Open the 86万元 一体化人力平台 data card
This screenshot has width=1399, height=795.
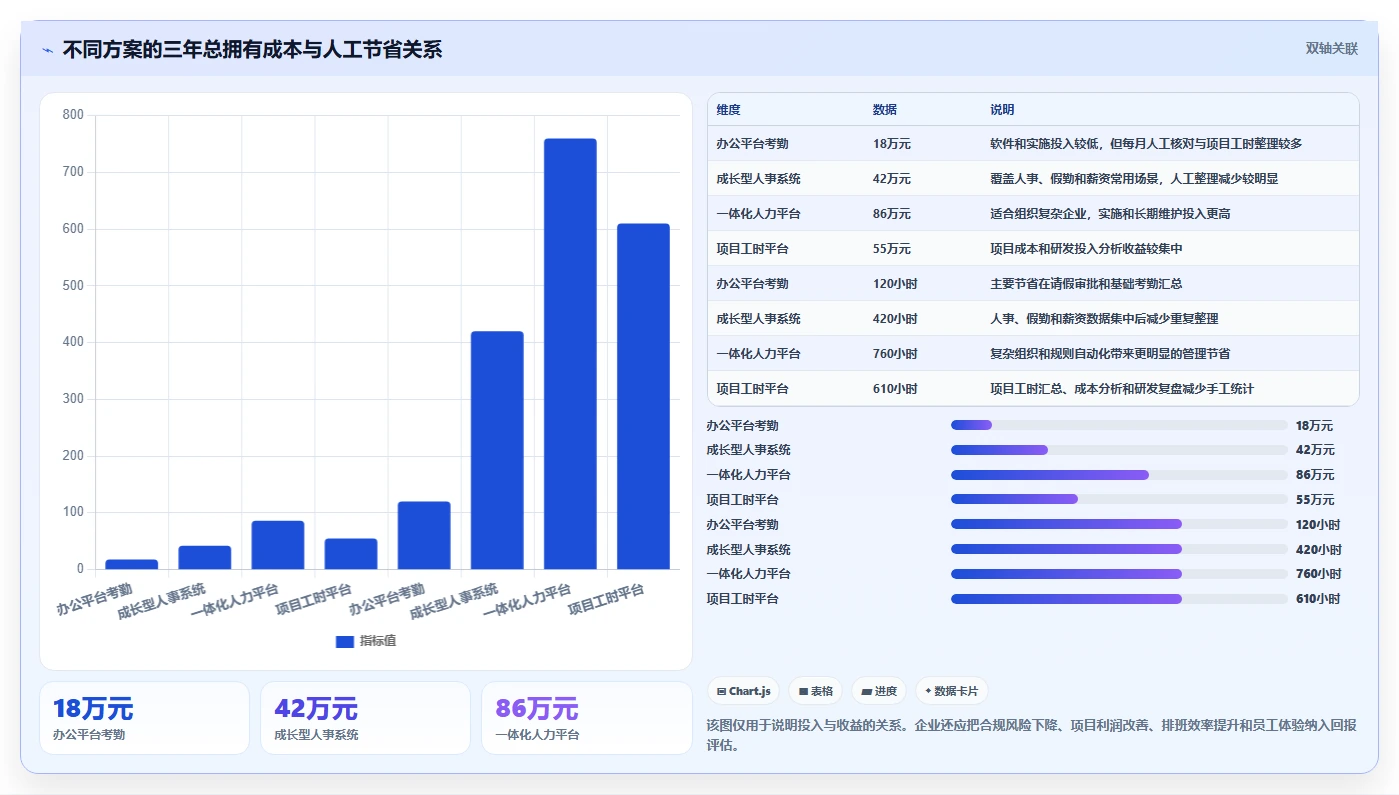click(x=586, y=718)
